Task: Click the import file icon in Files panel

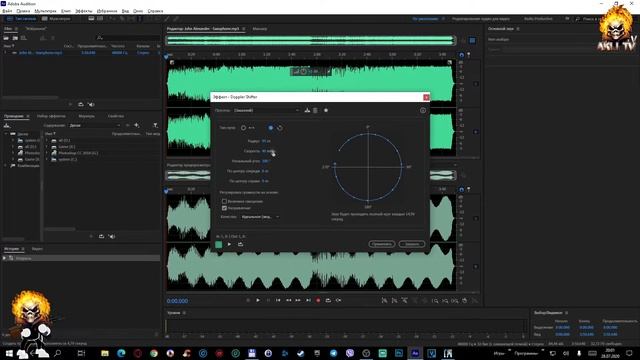Action: [15, 38]
